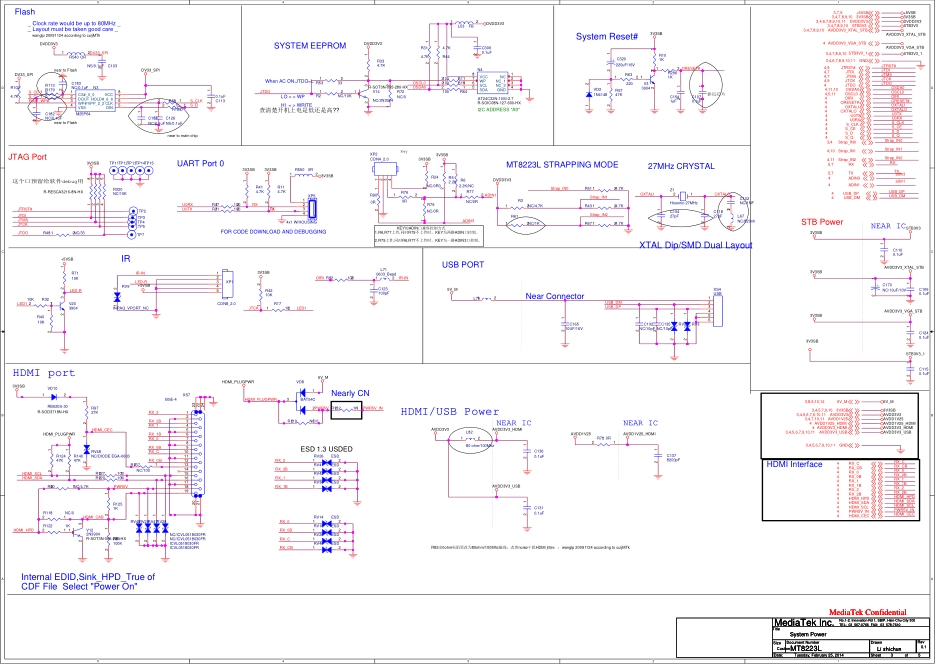Select the STB Power section label
Image resolution: width=950 pixels, height=672 pixels.
(x=821, y=221)
